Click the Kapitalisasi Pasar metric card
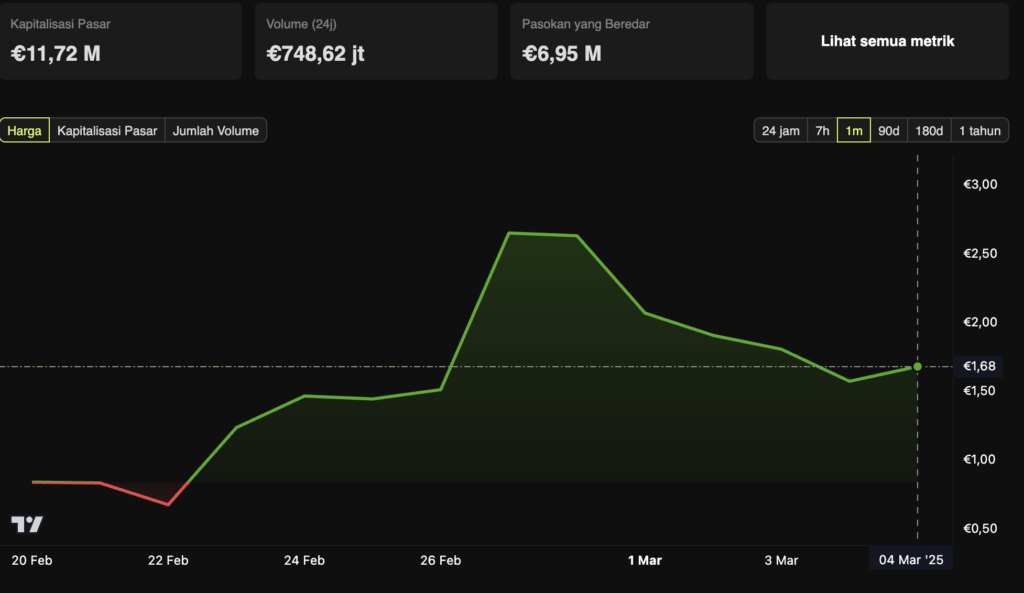This screenshot has width=1024, height=593. (x=121, y=41)
